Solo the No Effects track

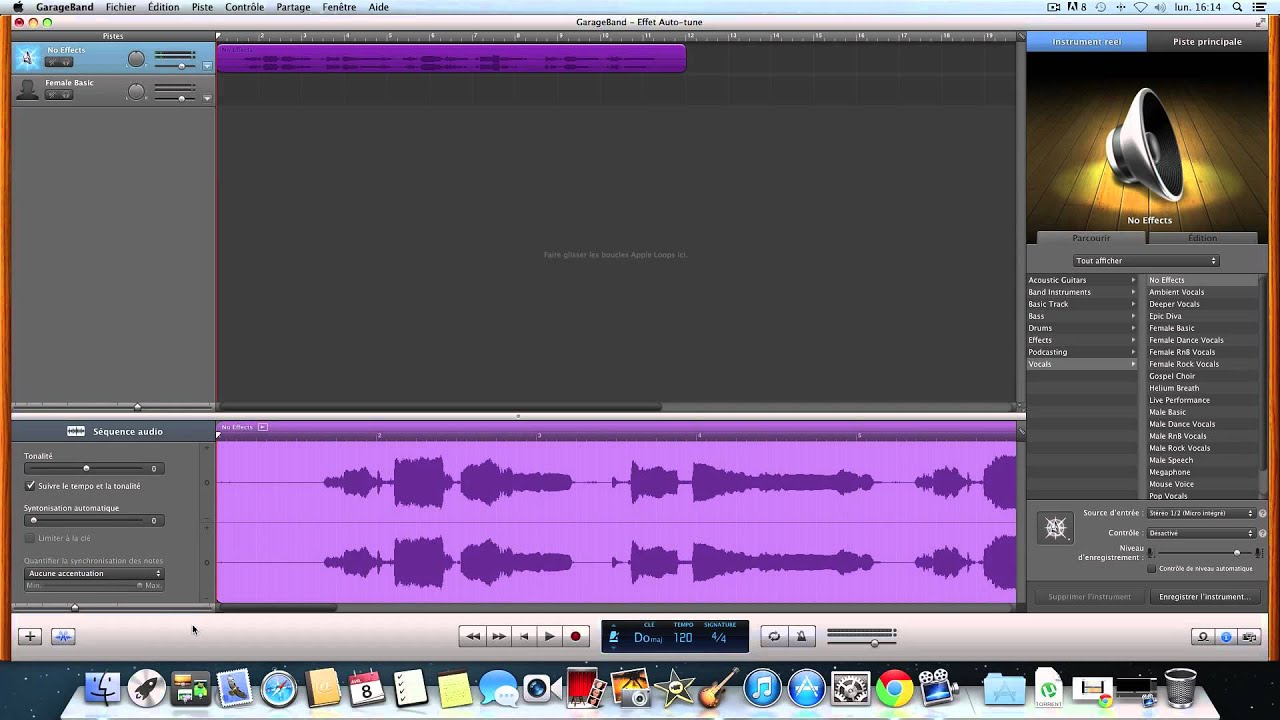66,62
